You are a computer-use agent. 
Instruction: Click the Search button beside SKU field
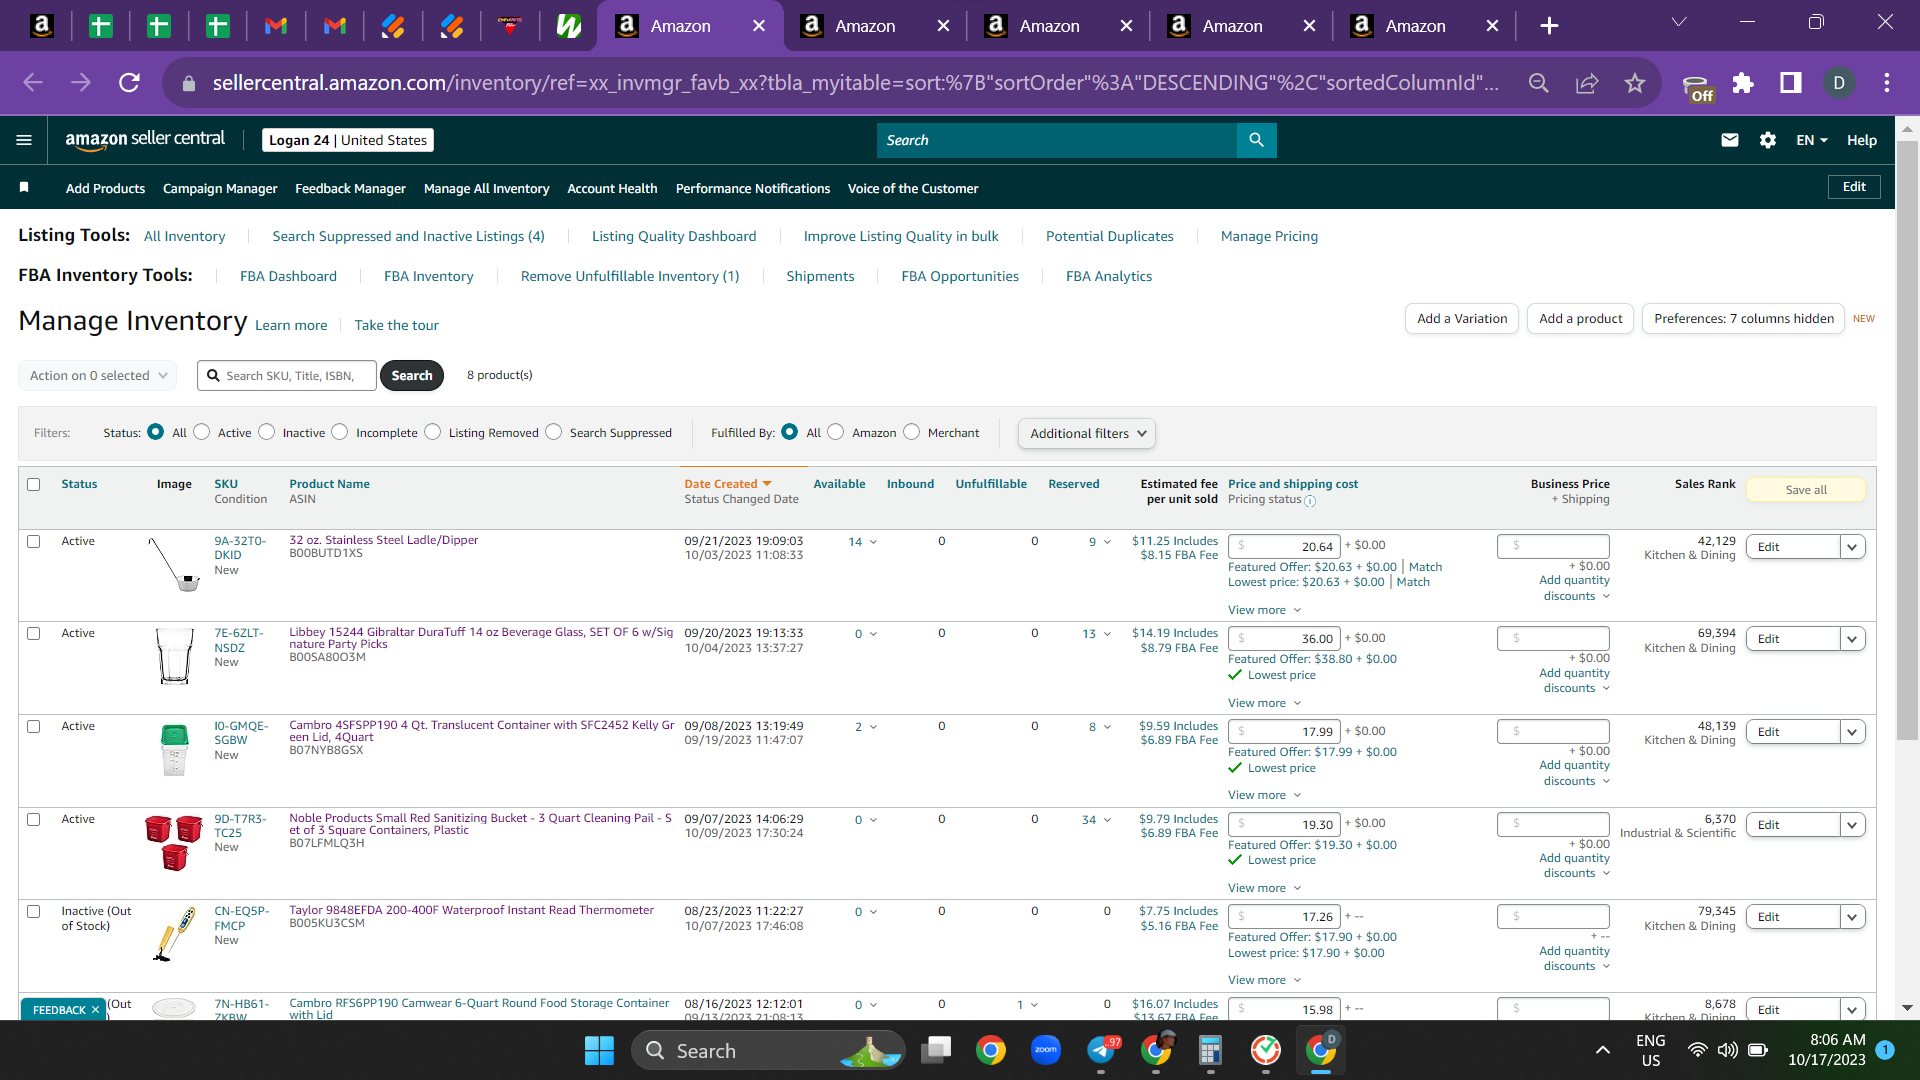pos(412,375)
